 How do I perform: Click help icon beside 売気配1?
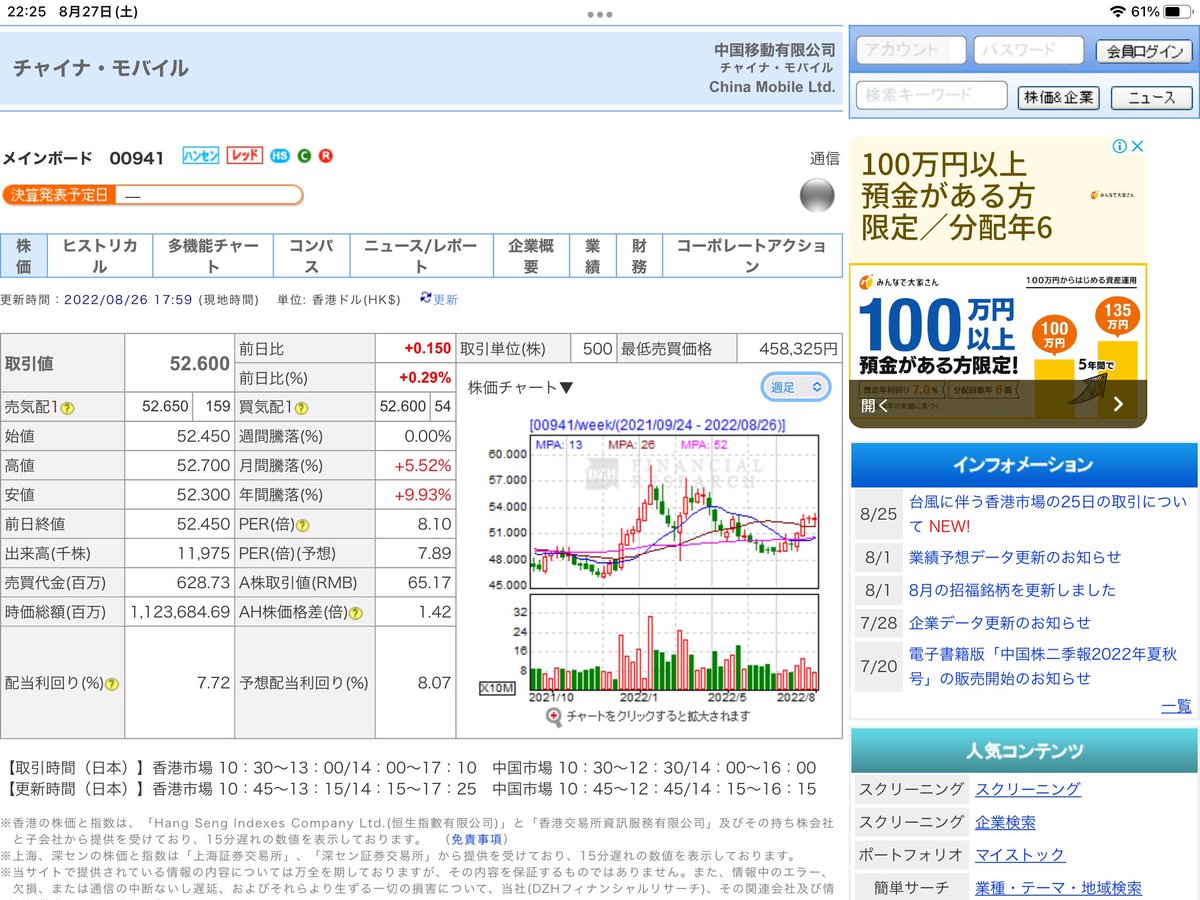point(67,408)
